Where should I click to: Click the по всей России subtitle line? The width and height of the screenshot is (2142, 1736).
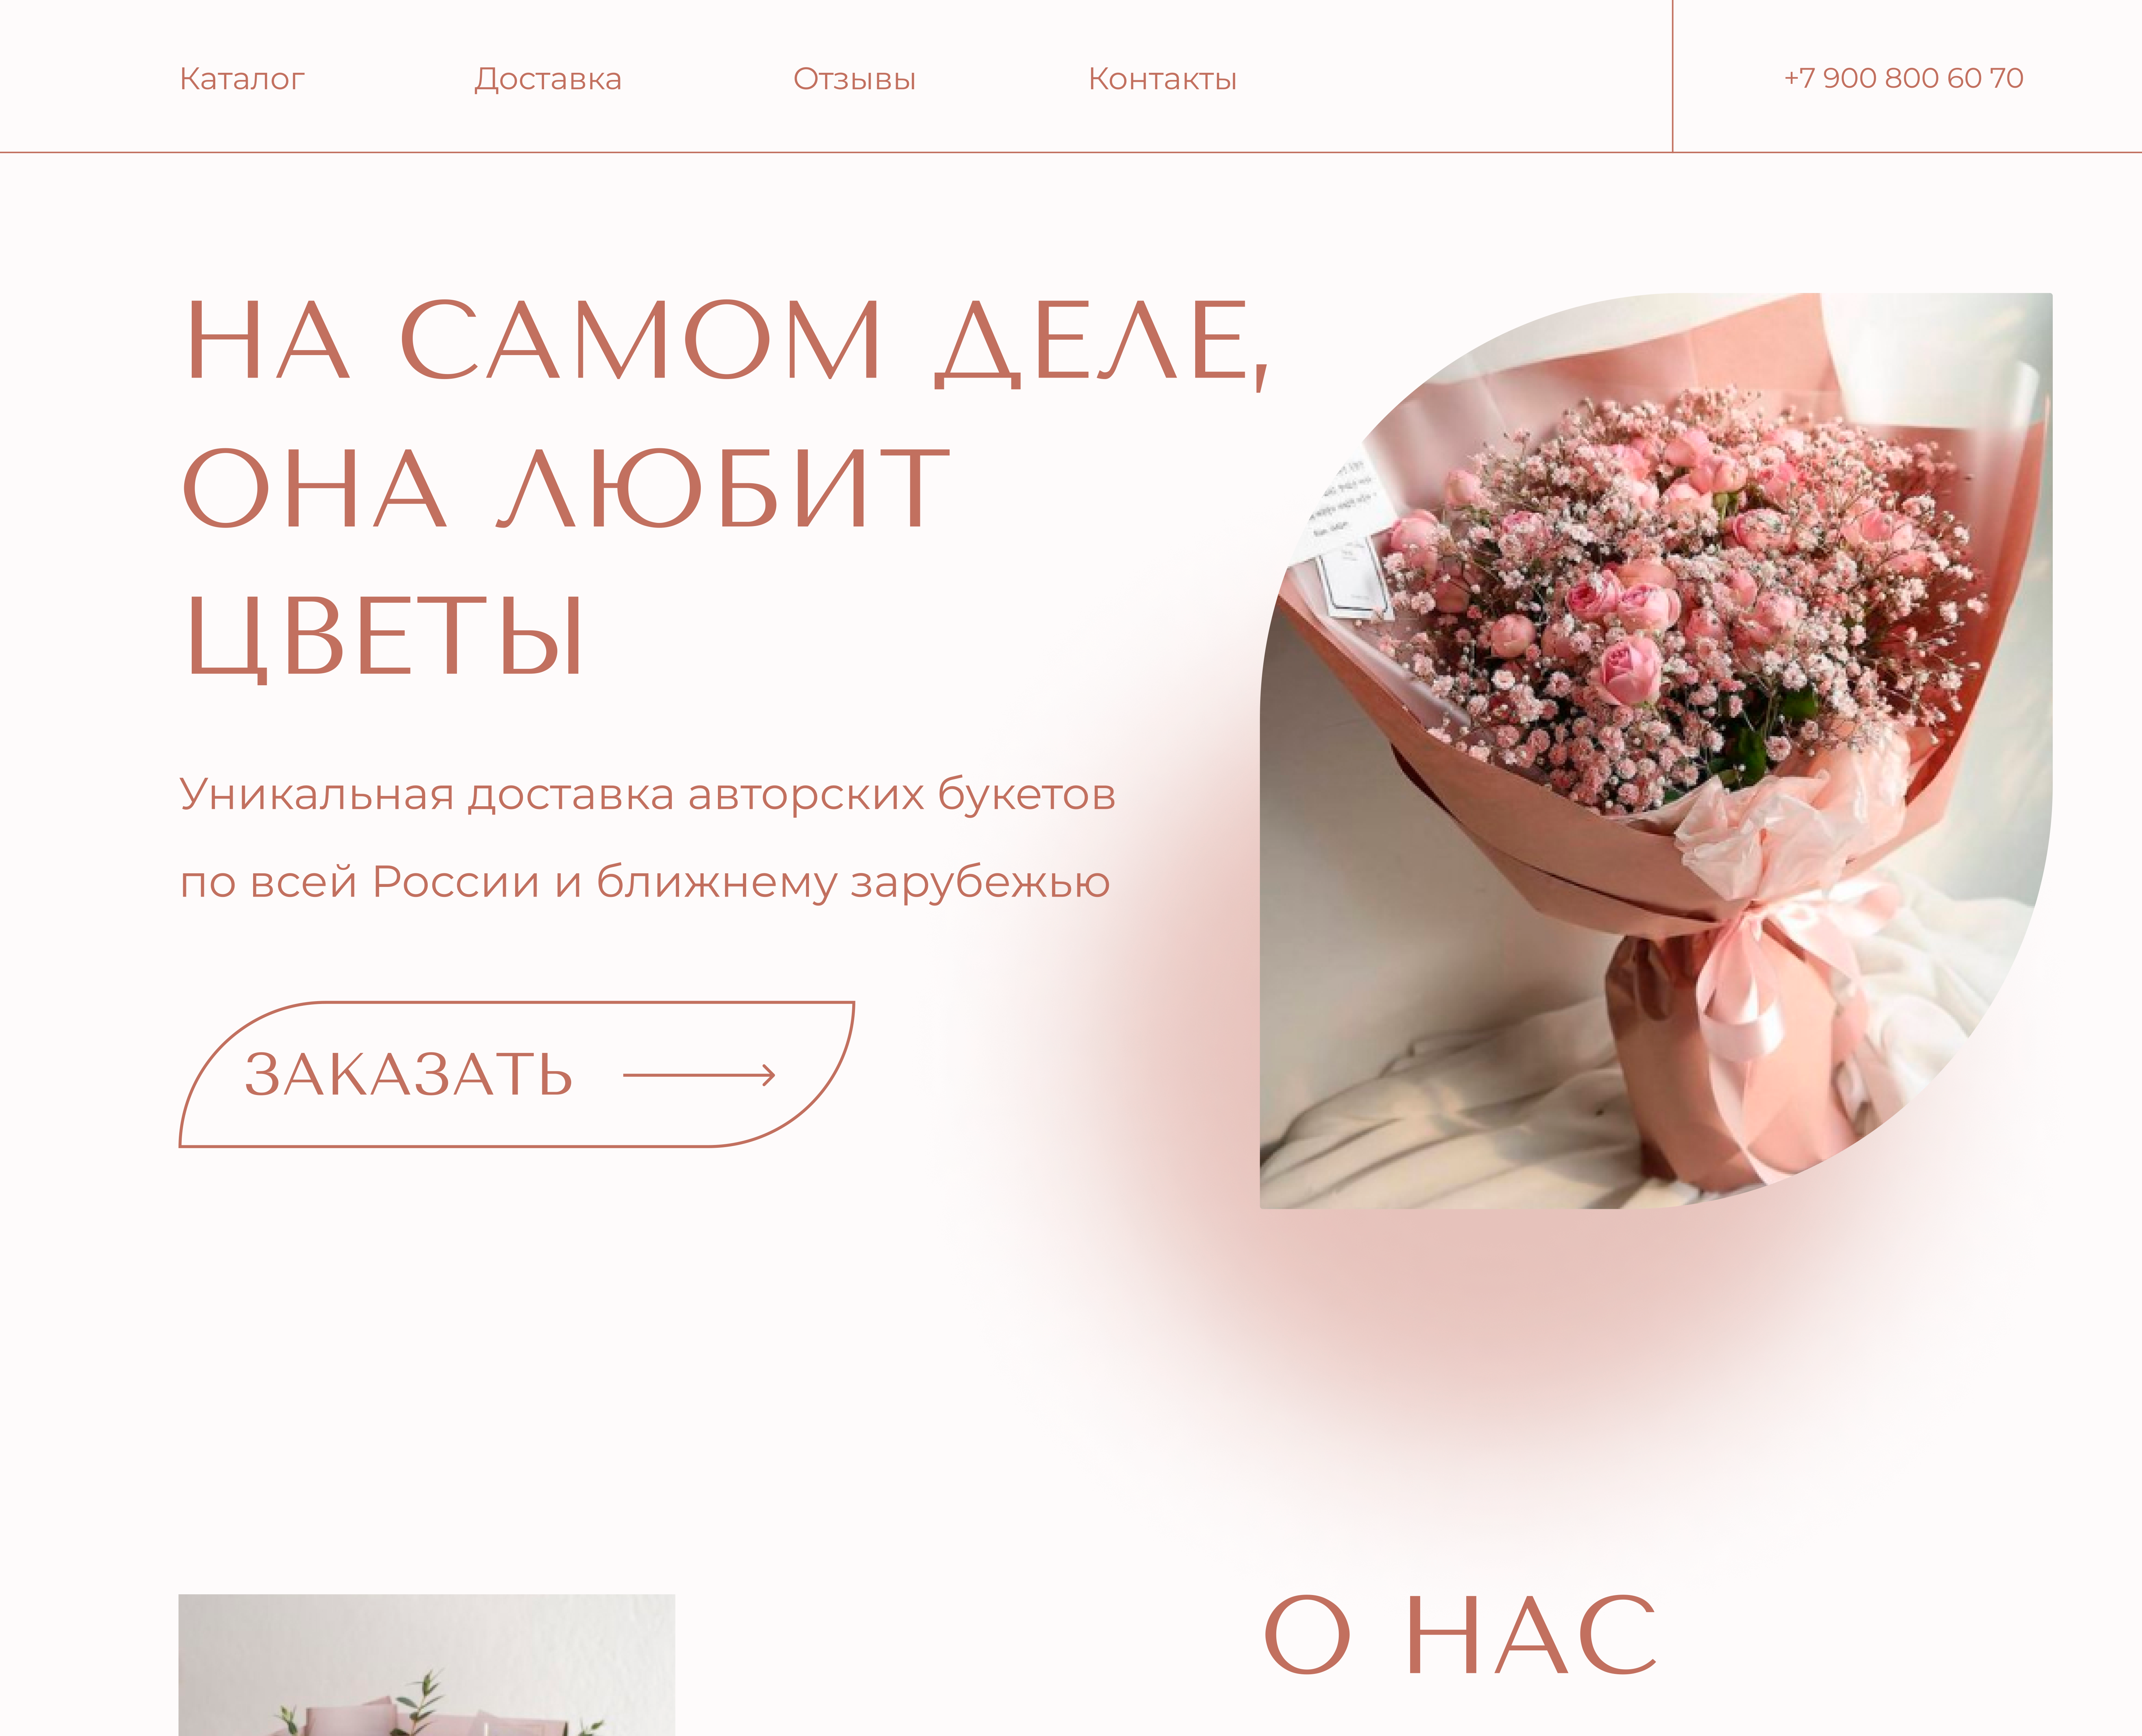(645, 882)
